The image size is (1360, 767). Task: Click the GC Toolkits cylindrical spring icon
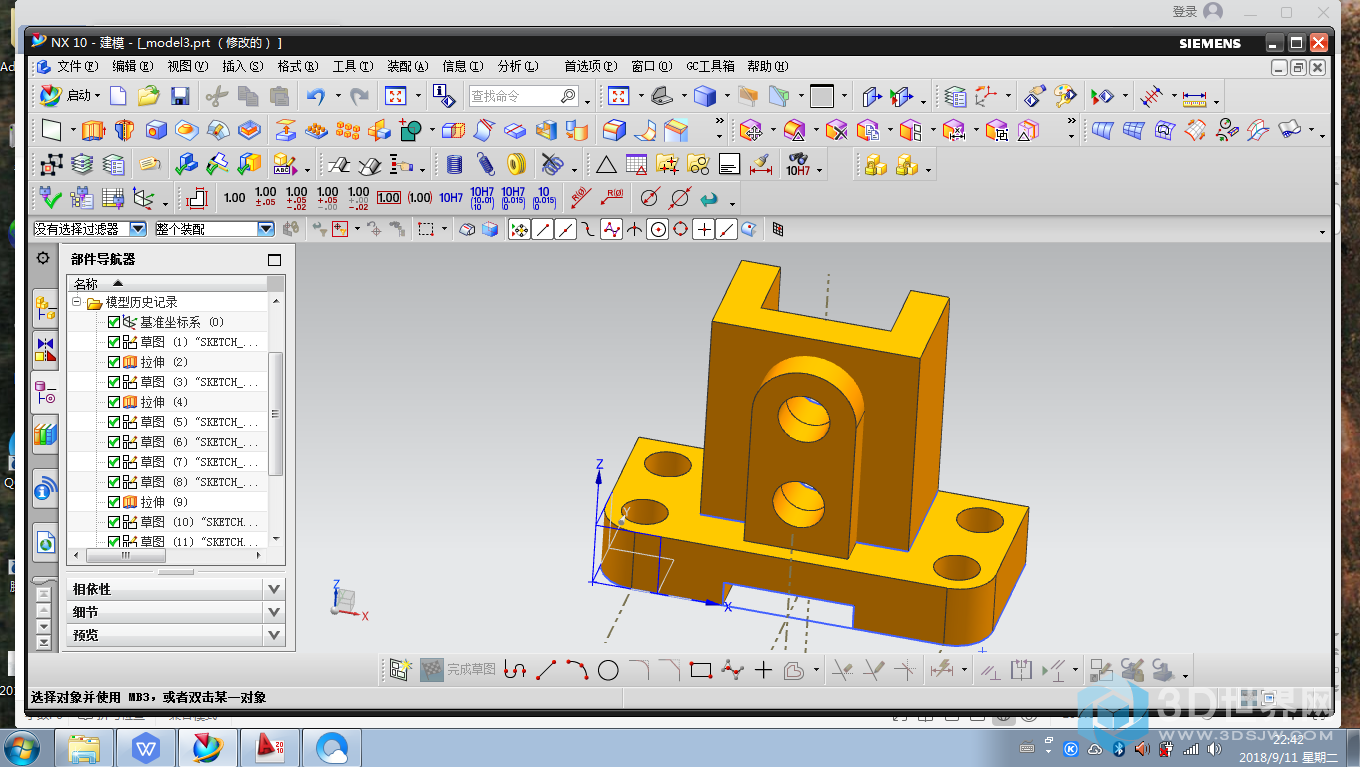[x=455, y=164]
